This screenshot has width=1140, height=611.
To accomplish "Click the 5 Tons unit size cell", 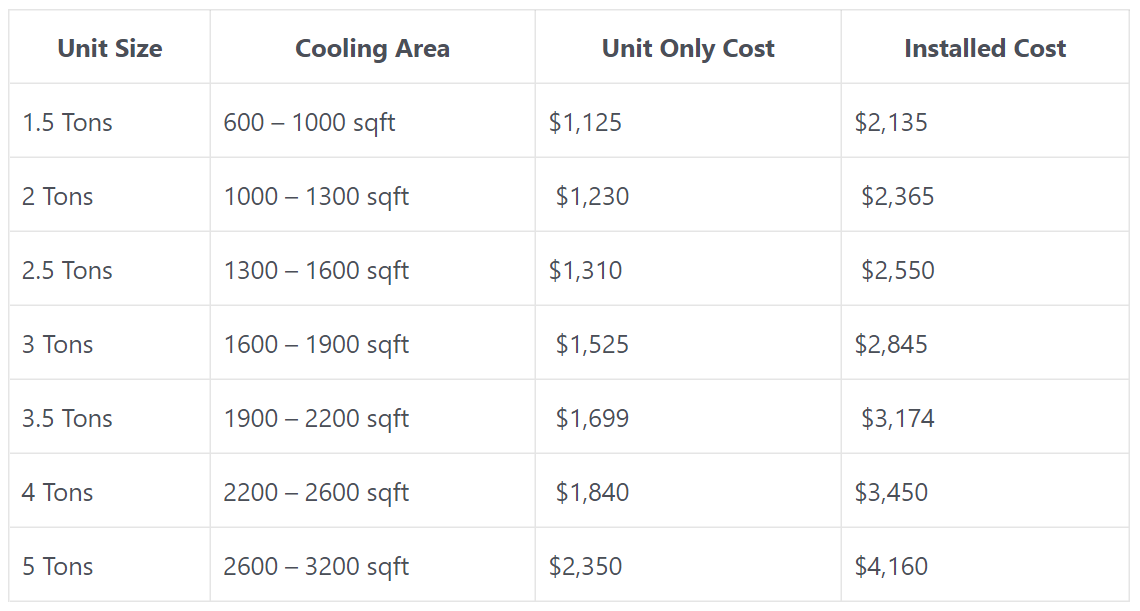I will click(57, 566).
